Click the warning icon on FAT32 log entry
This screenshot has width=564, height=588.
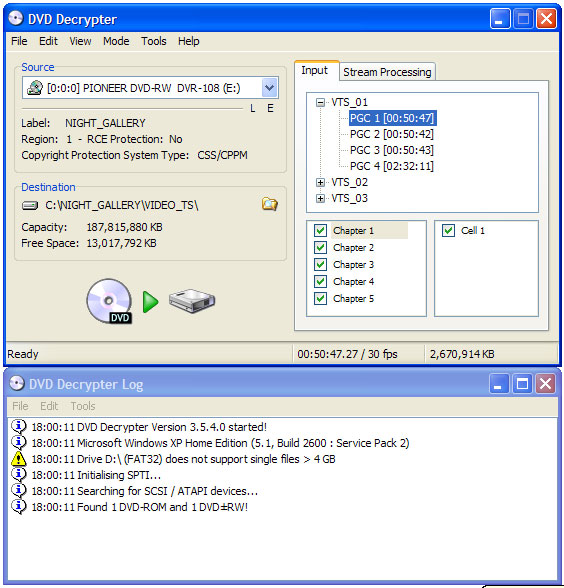(18, 459)
